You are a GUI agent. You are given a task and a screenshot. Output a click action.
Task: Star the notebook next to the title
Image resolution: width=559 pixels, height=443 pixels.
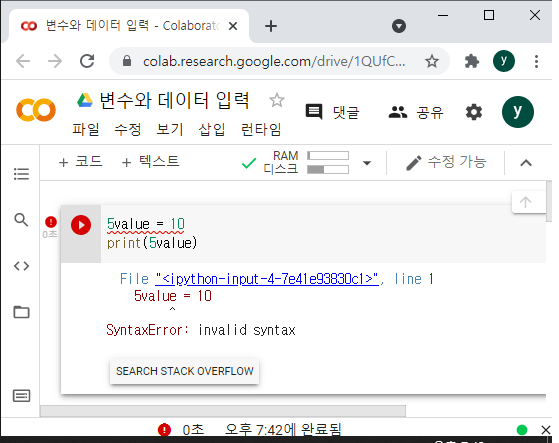click(x=277, y=100)
